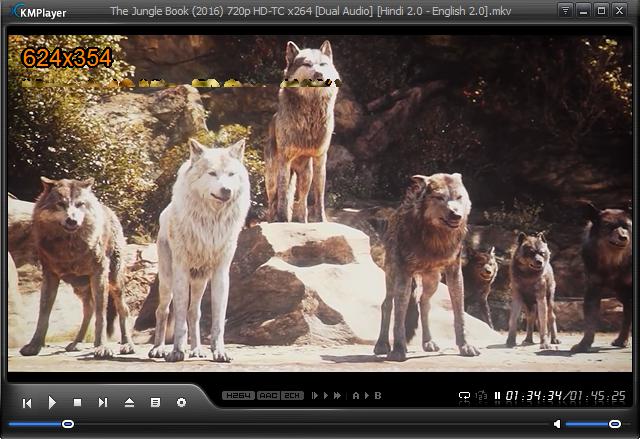
Task: Click the 624x354 resolution overlay
Action: pyautogui.click(x=67, y=58)
